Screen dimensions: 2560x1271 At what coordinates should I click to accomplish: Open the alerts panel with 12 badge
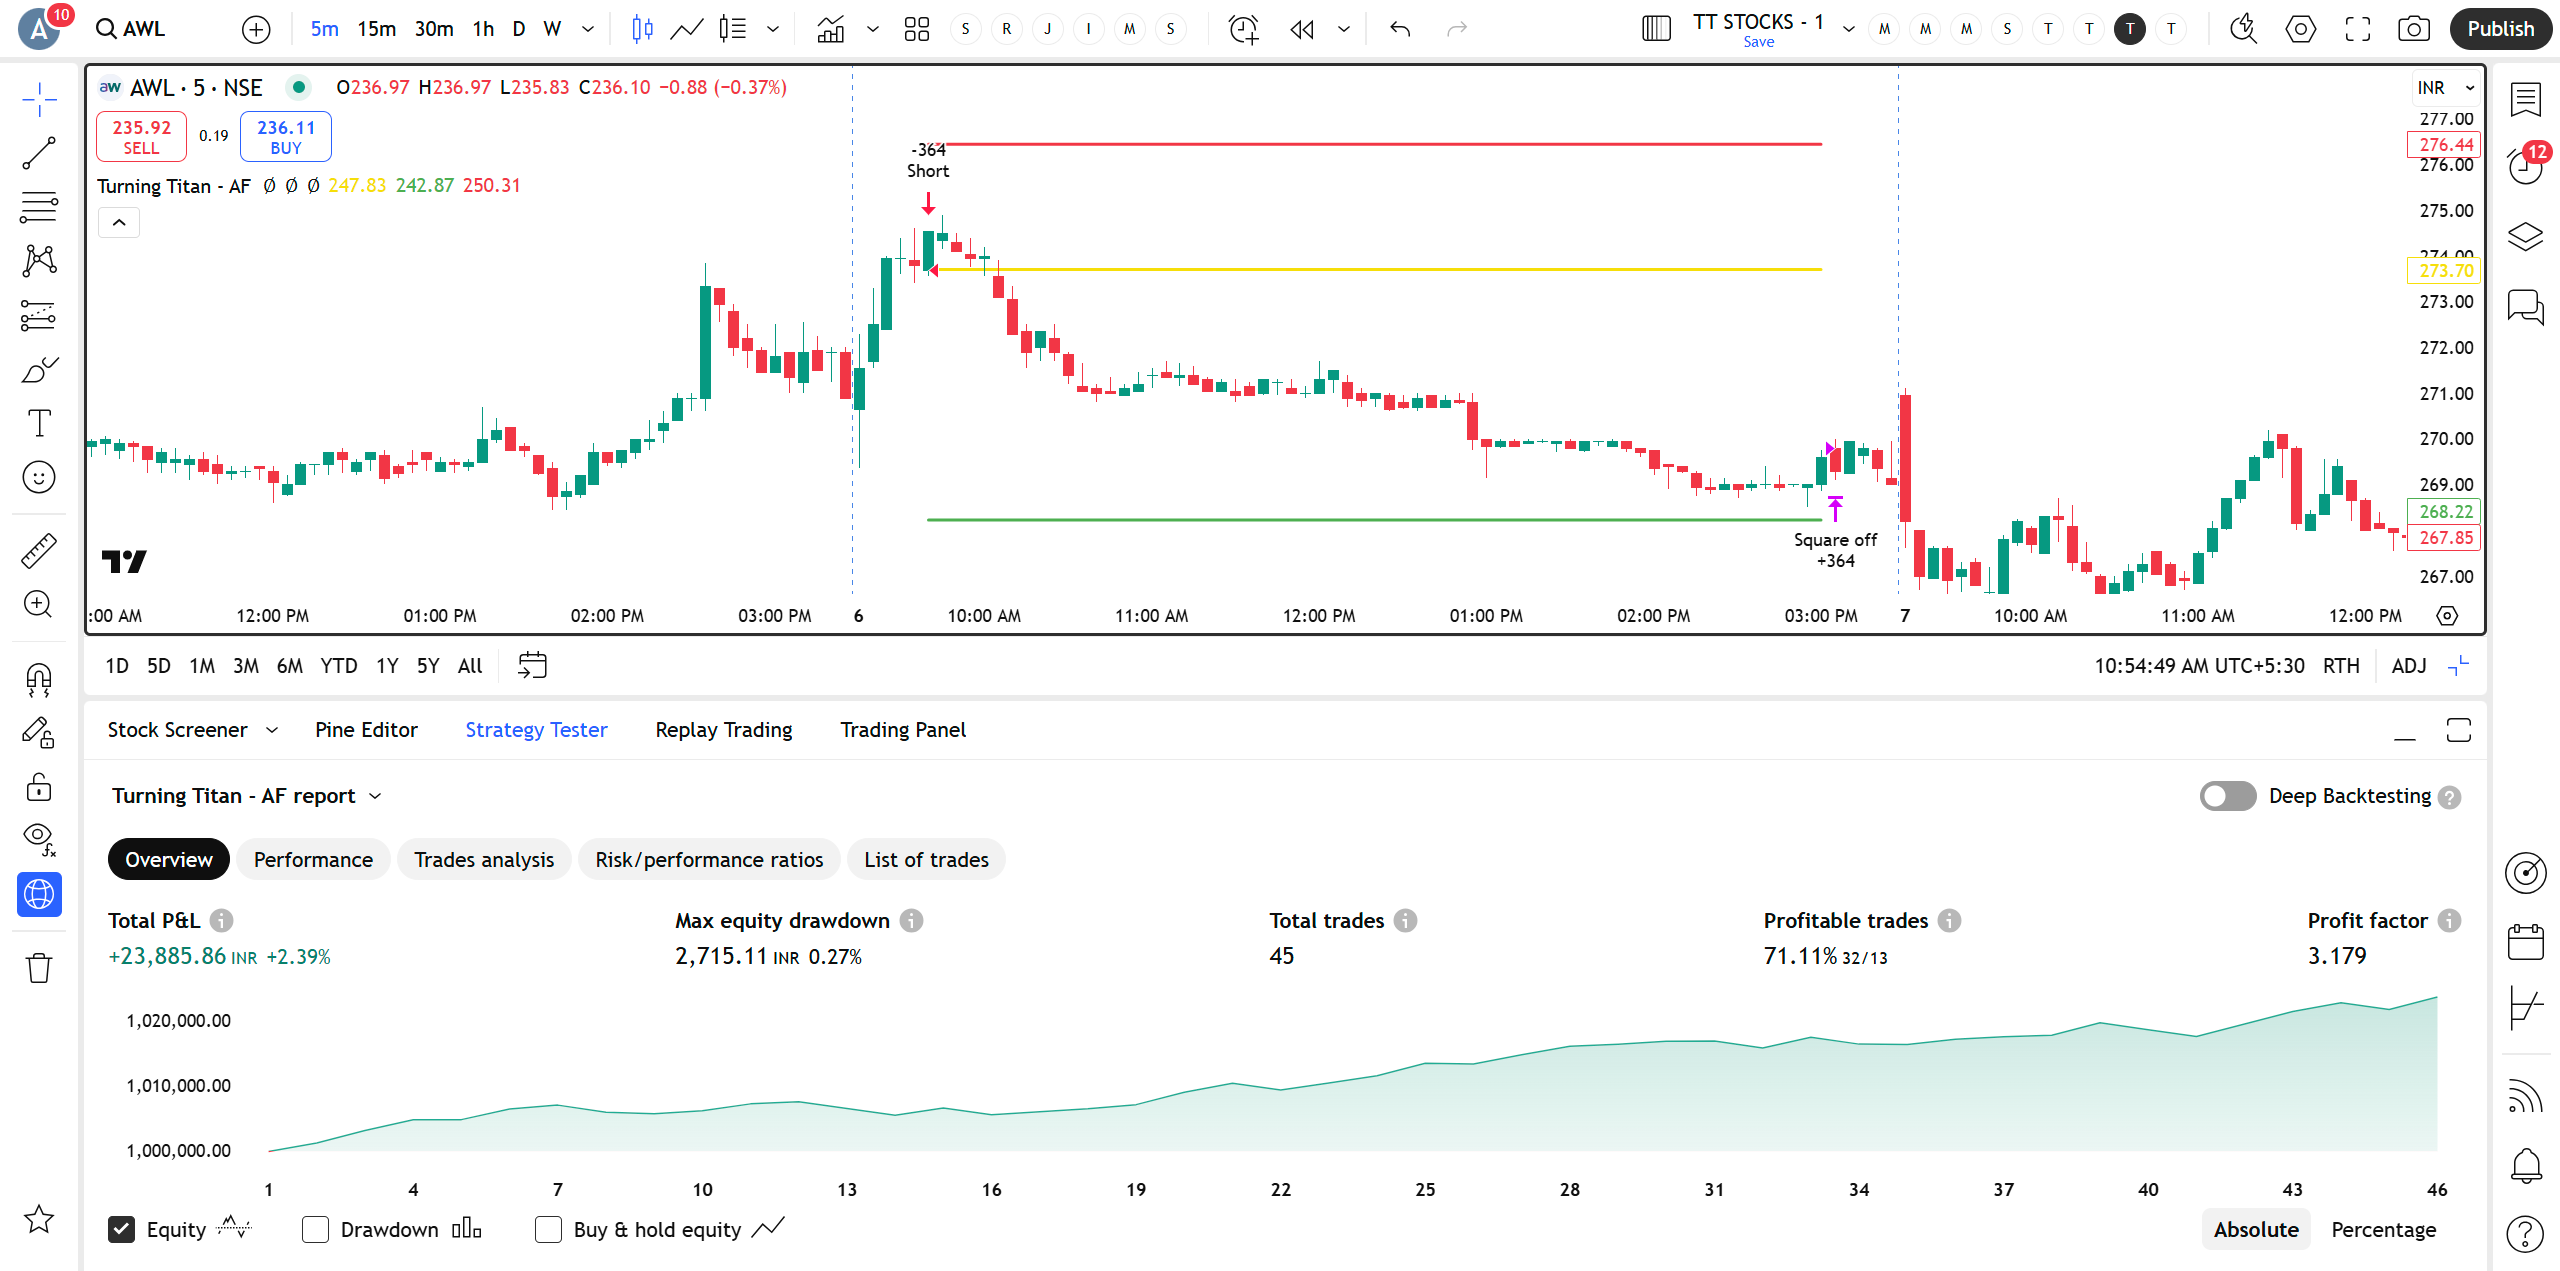[2526, 165]
